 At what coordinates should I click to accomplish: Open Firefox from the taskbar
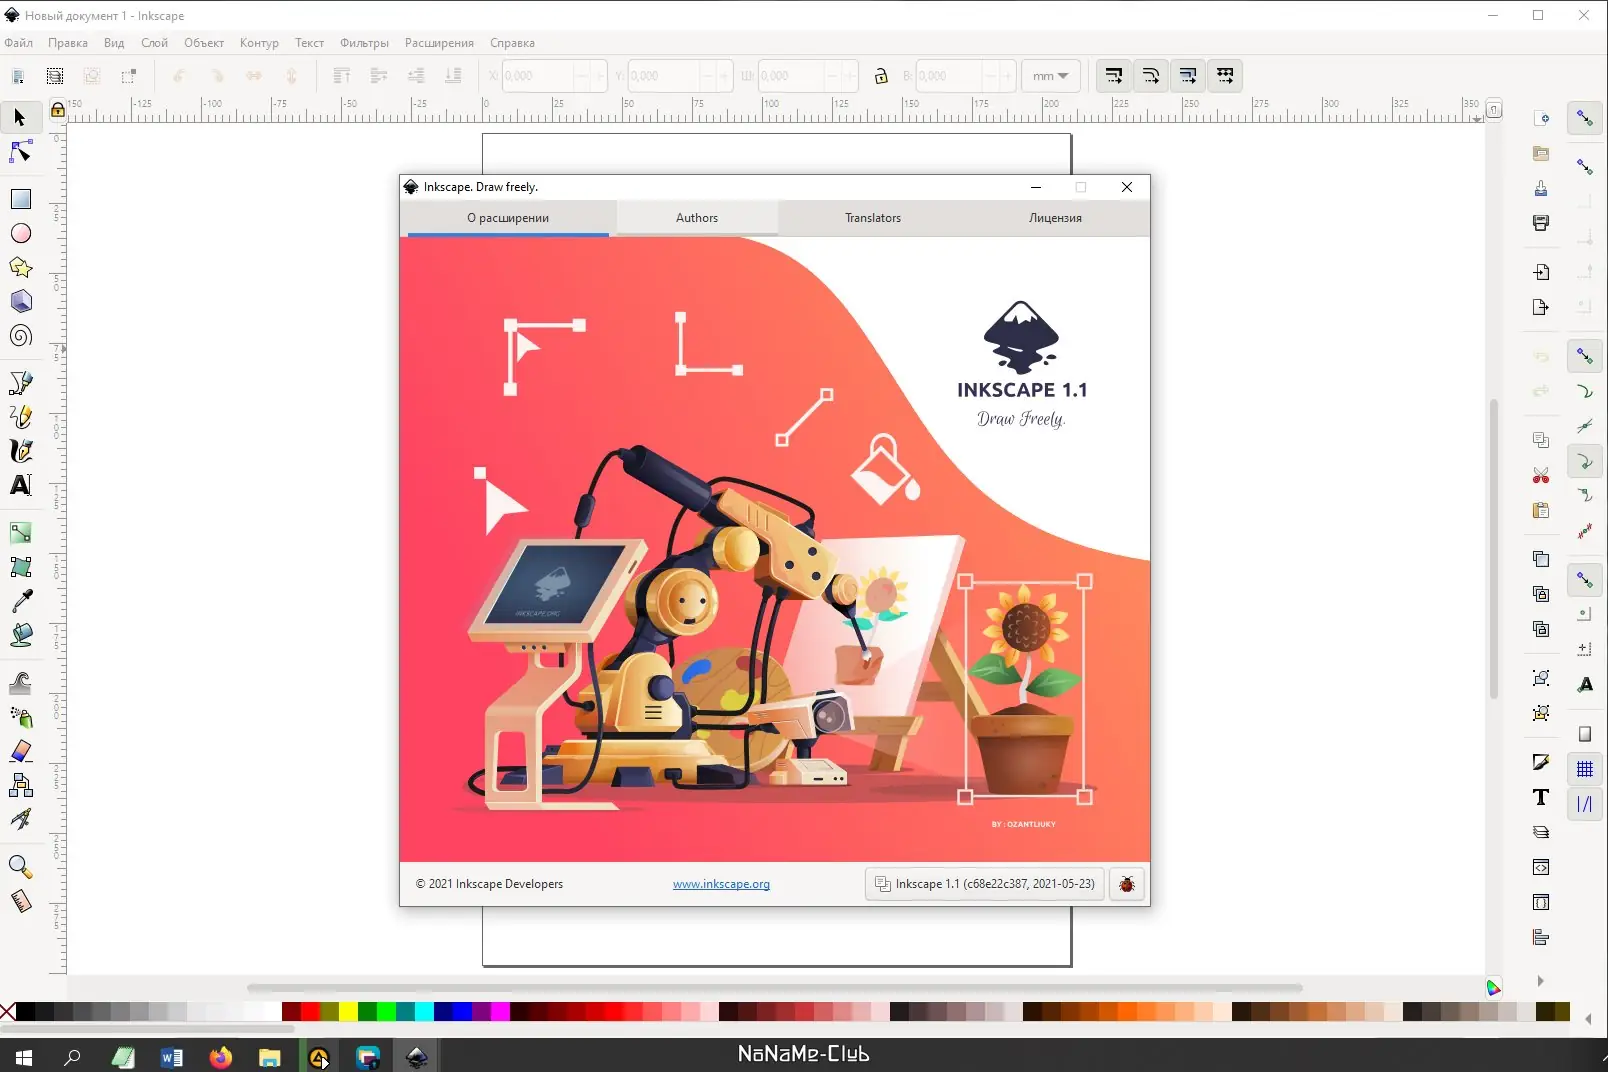pyautogui.click(x=220, y=1057)
